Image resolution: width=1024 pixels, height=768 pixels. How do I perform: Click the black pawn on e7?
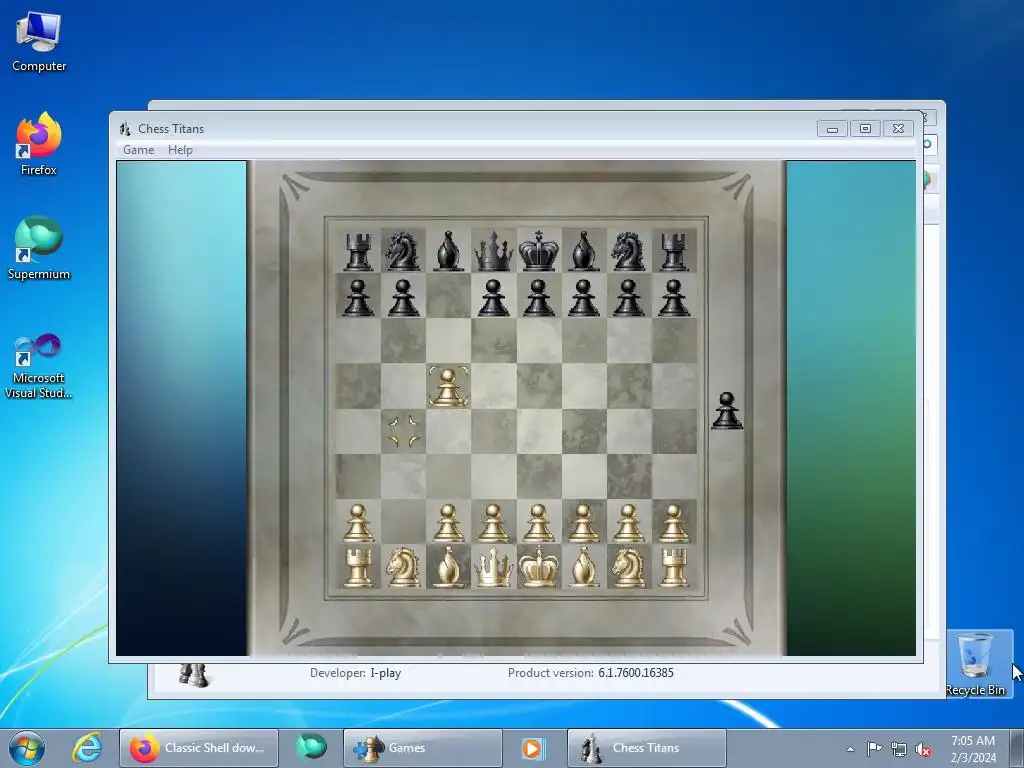click(538, 298)
